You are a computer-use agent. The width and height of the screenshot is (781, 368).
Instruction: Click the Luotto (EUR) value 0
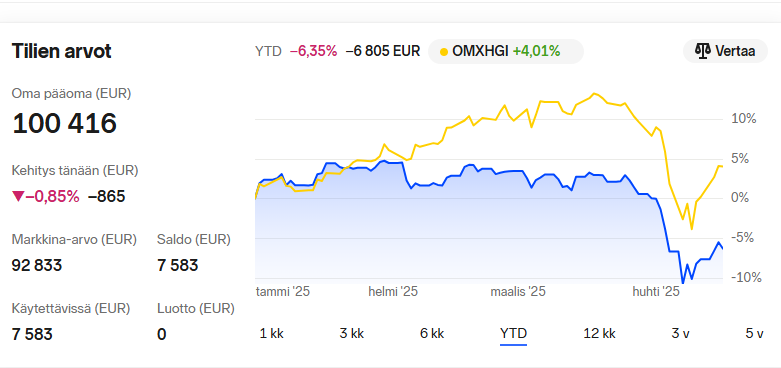(x=161, y=334)
